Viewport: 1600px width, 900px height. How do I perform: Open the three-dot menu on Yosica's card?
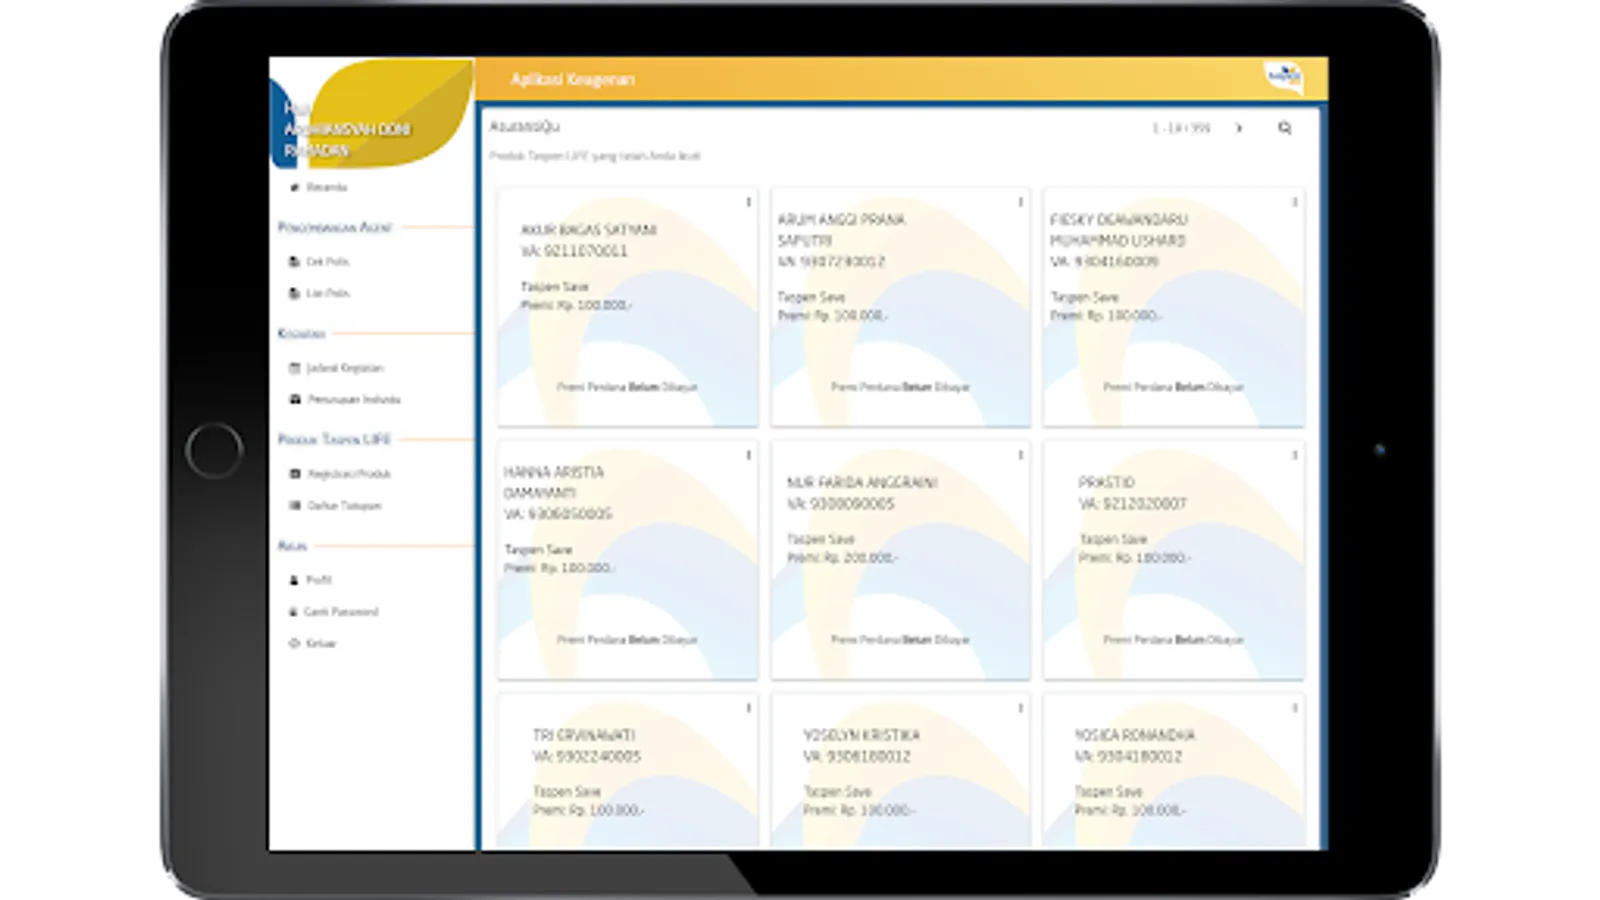pyautogui.click(x=1294, y=708)
